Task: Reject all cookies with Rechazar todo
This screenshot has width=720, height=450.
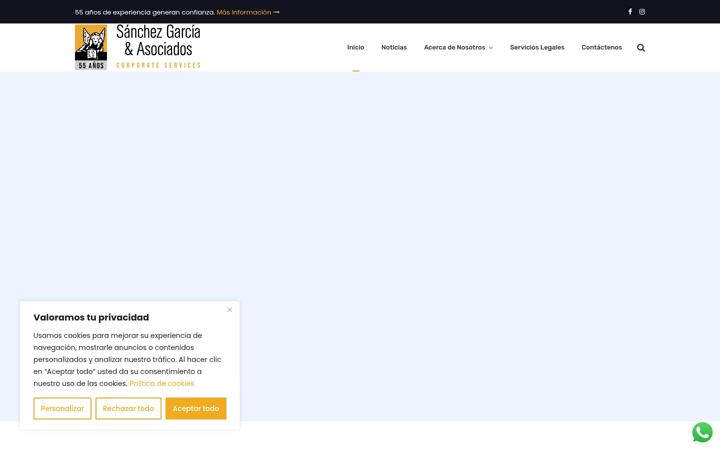Action: (129, 409)
